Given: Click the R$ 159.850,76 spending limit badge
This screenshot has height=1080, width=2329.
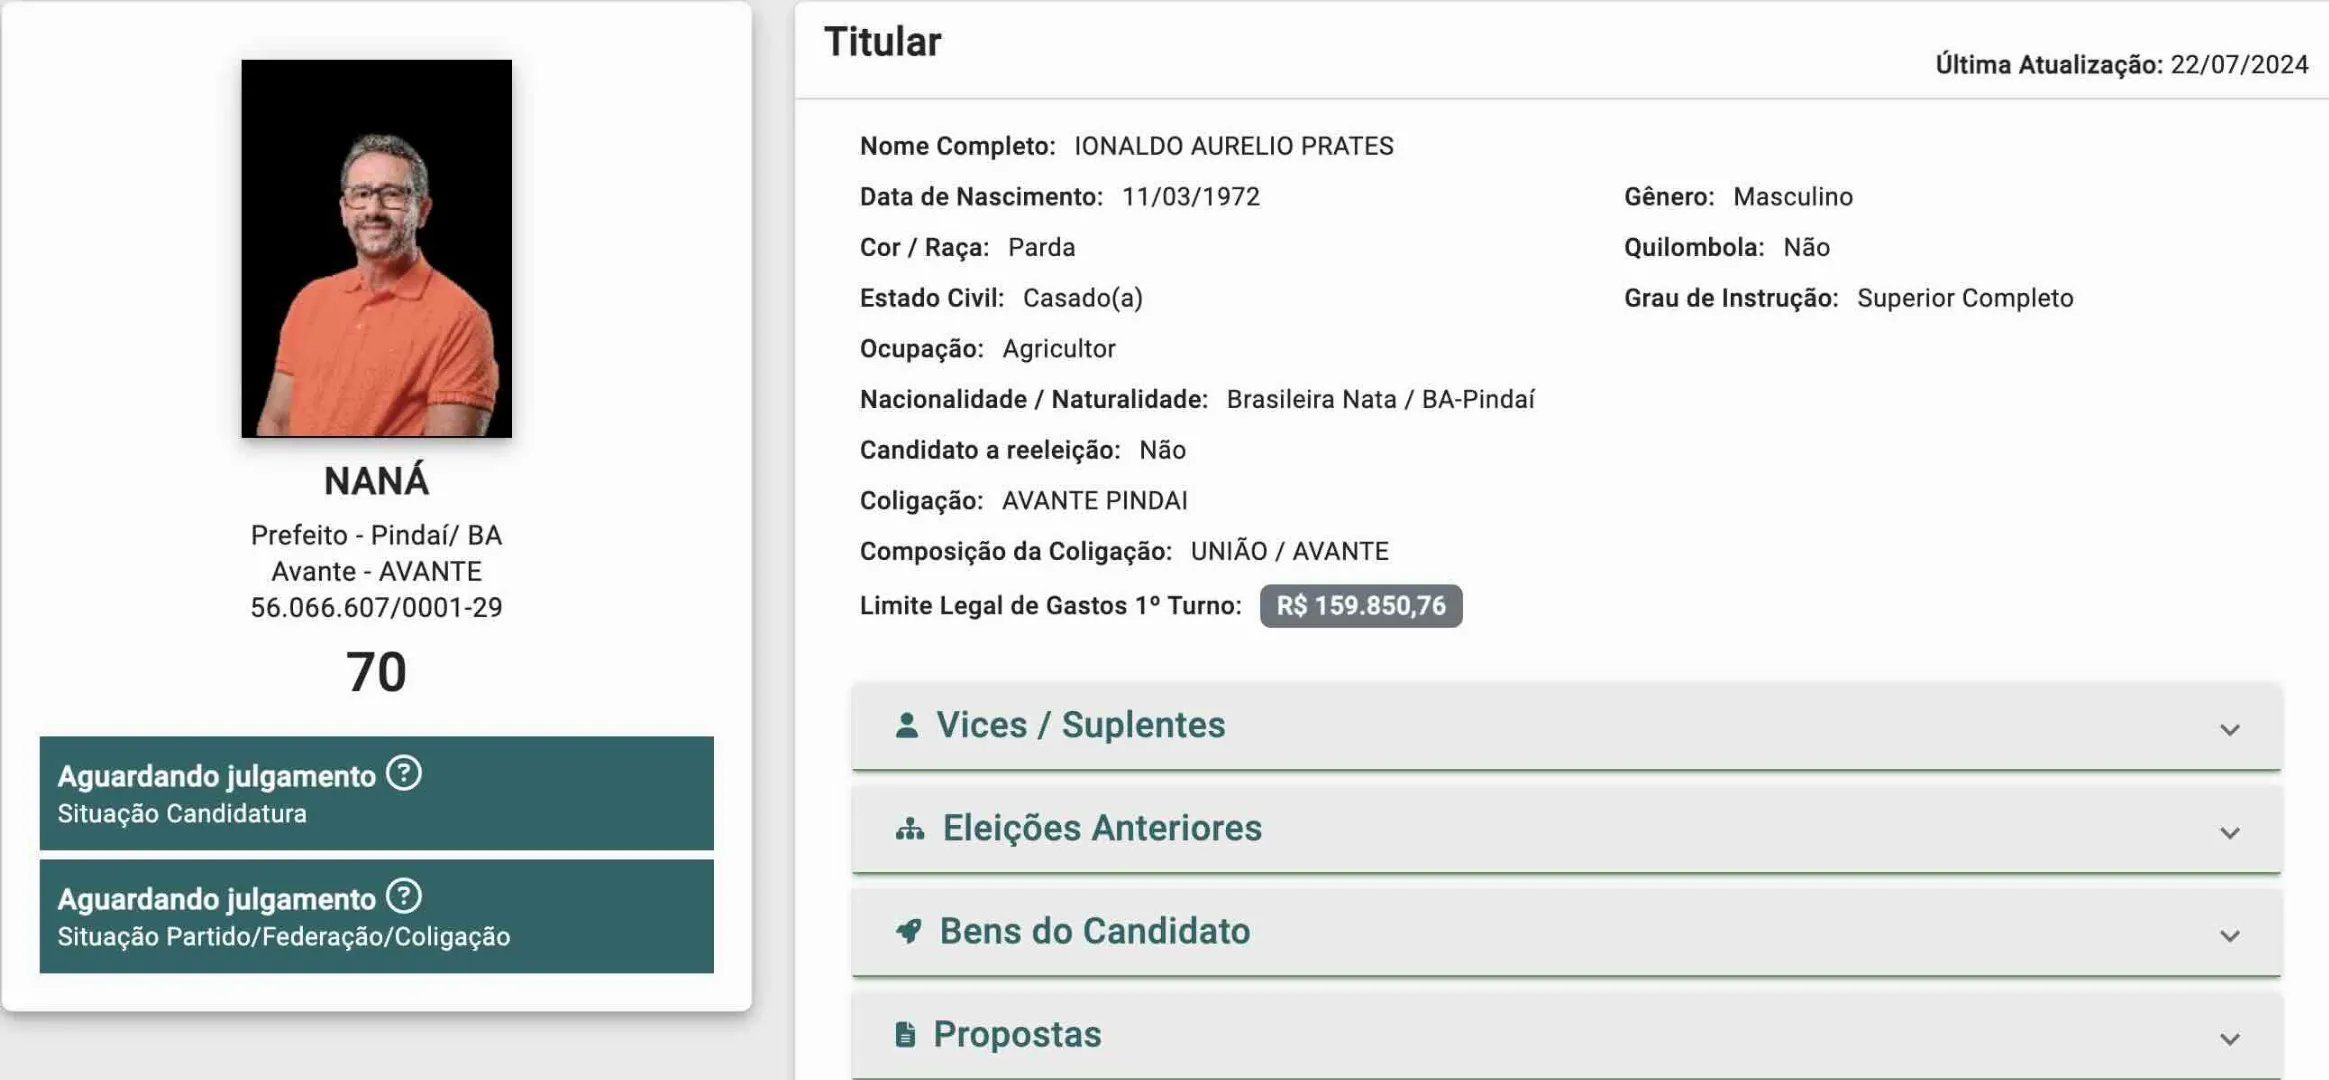Looking at the screenshot, I should pos(1360,606).
